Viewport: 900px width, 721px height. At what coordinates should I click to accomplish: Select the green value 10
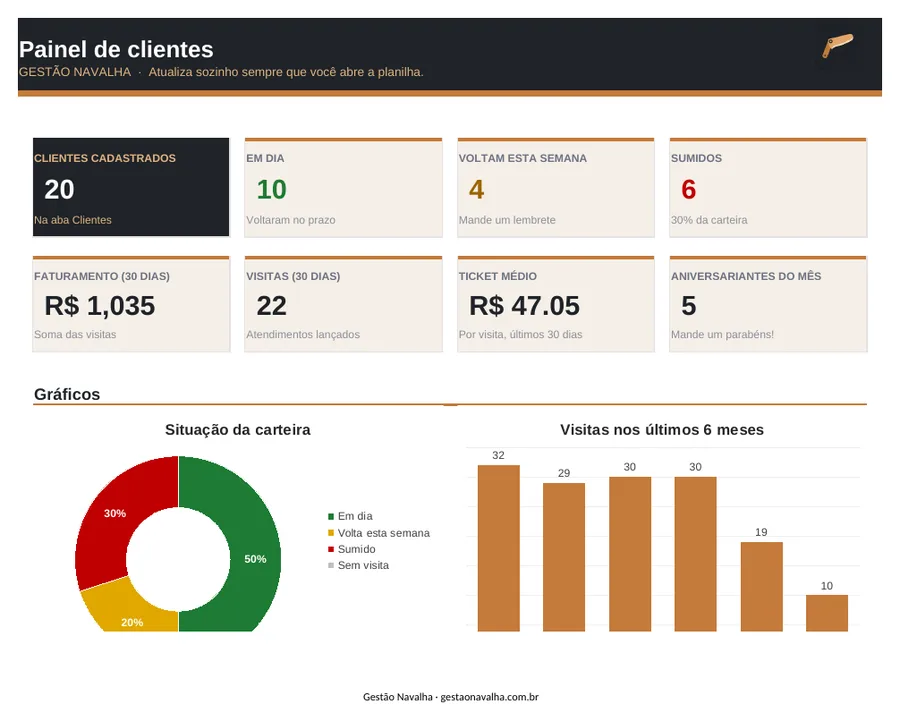[x=271, y=189]
